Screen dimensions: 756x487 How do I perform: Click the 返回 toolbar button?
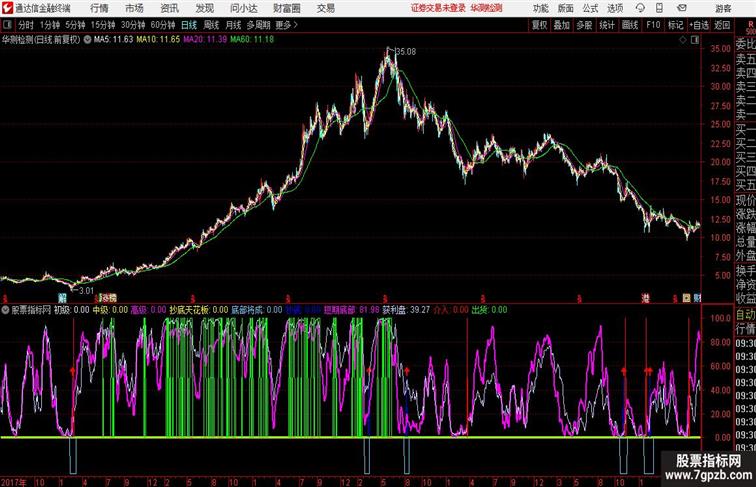(x=722, y=25)
